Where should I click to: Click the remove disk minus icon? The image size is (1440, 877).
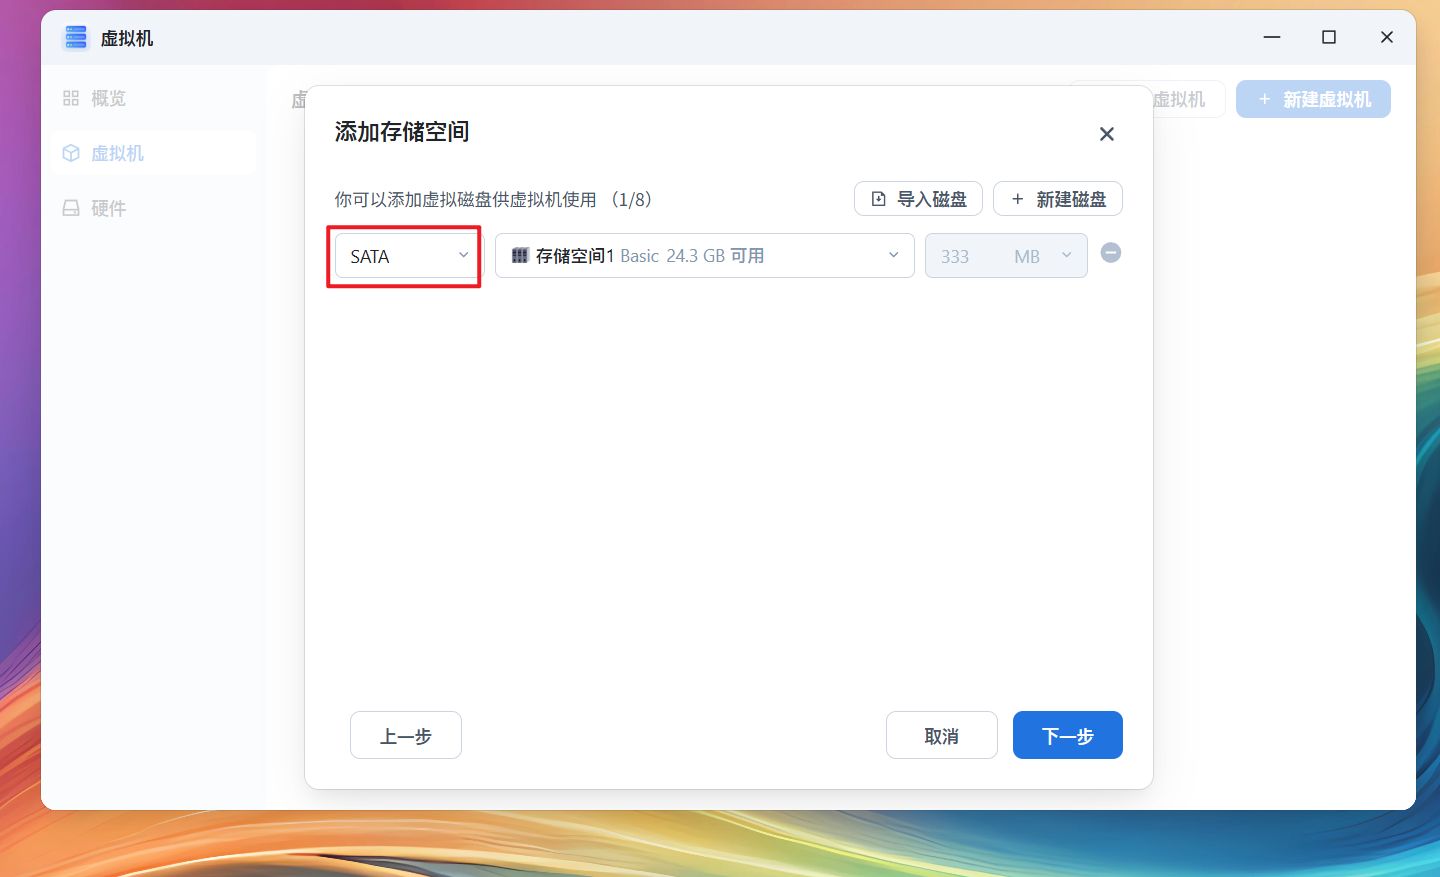pos(1110,253)
